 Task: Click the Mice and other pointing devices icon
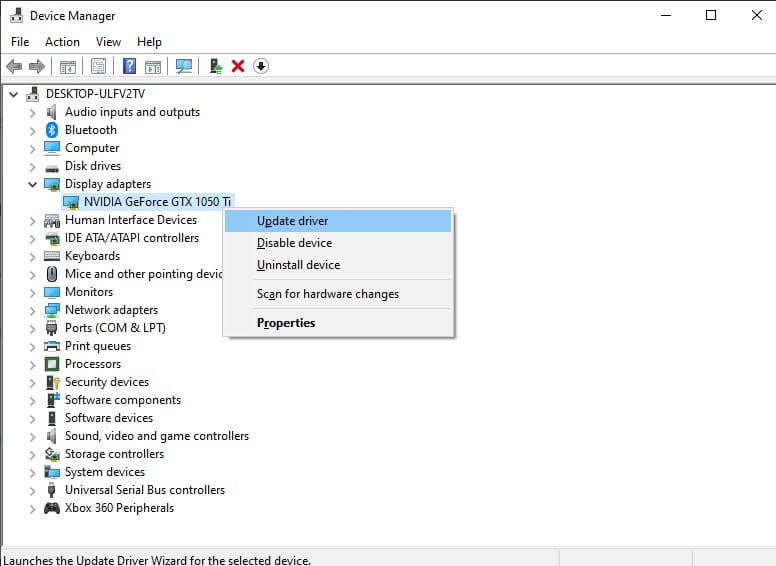[52, 274]
